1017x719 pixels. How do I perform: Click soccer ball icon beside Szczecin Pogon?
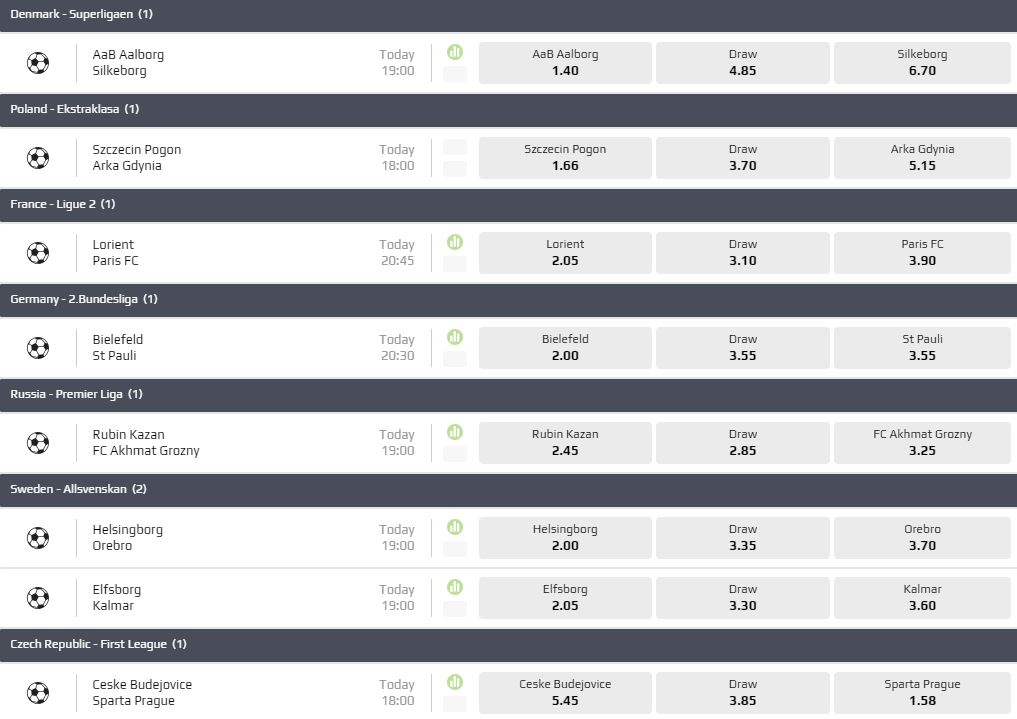tap(38, 158)
